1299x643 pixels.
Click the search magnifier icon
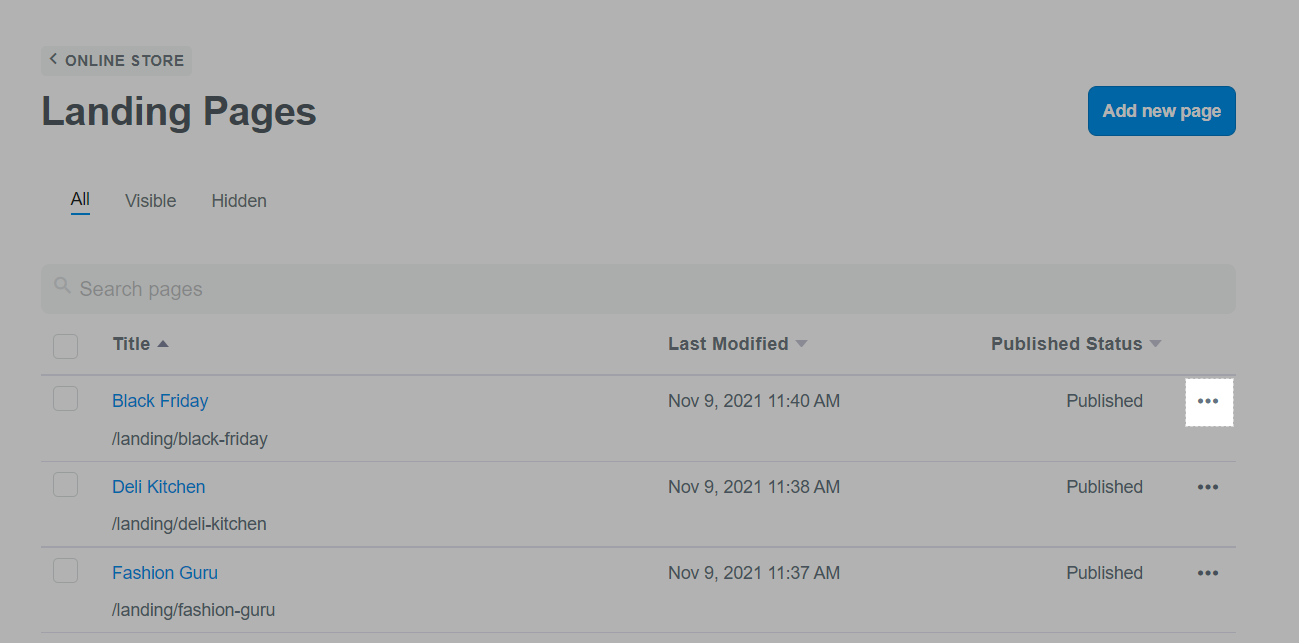(62, 287)
